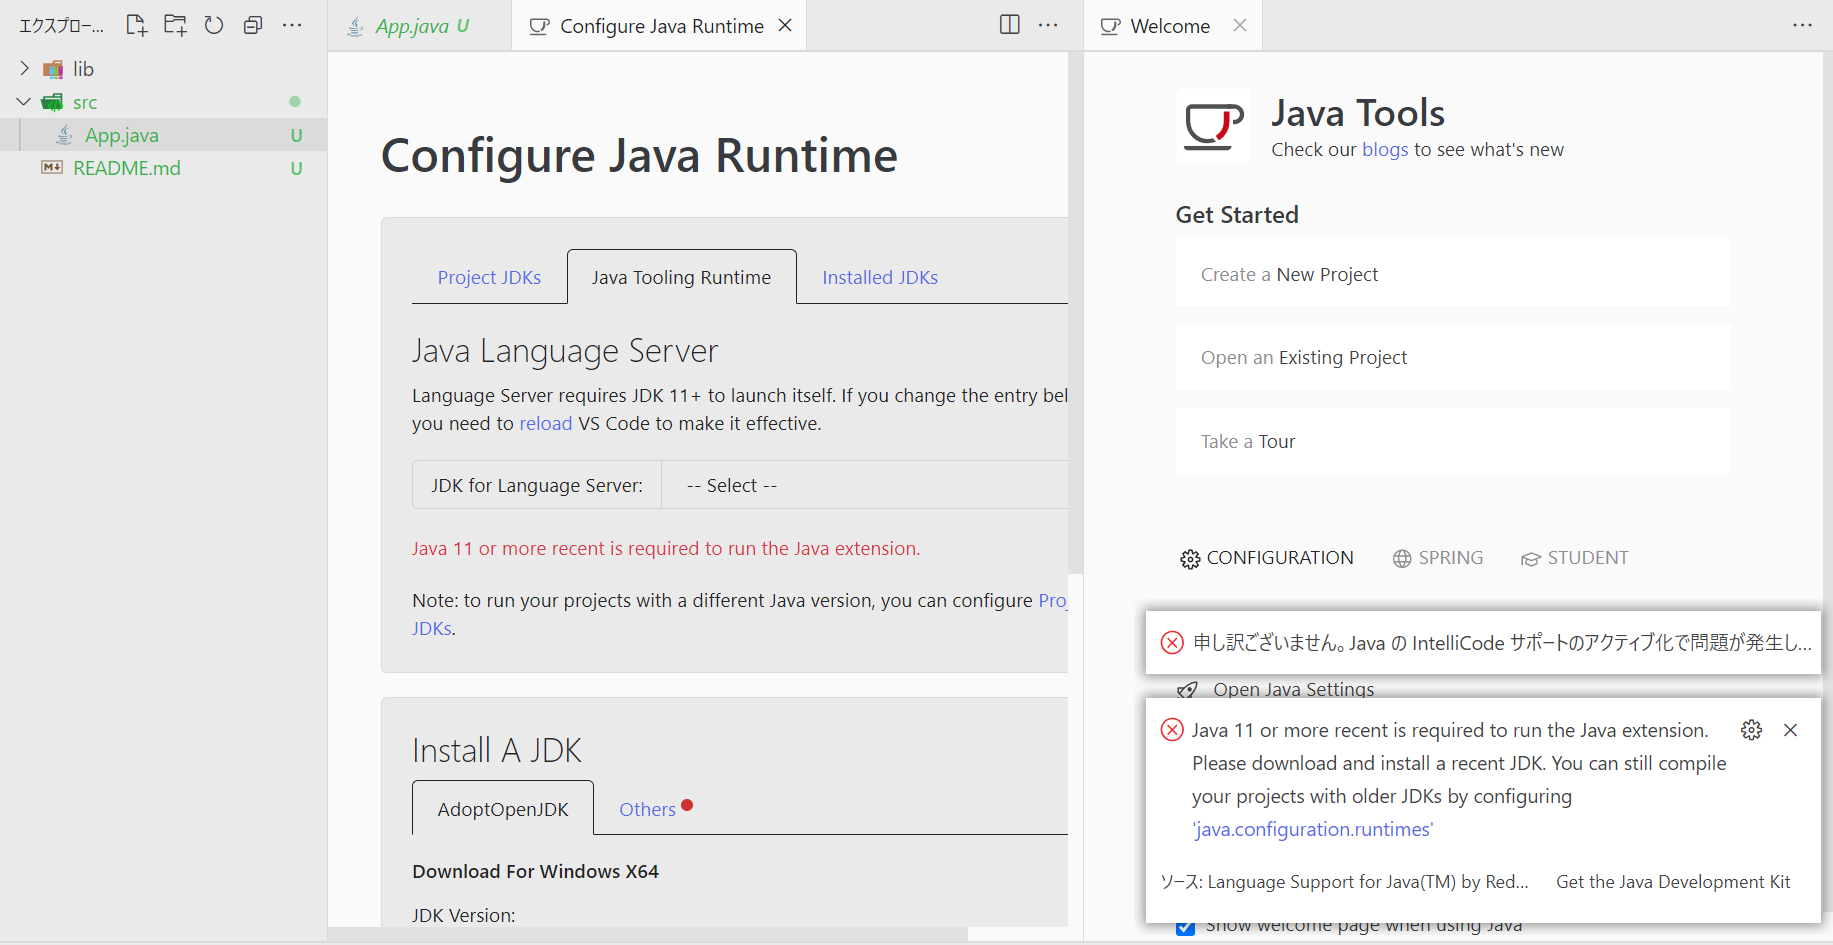Select the Java Tooling Runtime tab
This screenshot has width=1833, height=945.
[681, 277]
